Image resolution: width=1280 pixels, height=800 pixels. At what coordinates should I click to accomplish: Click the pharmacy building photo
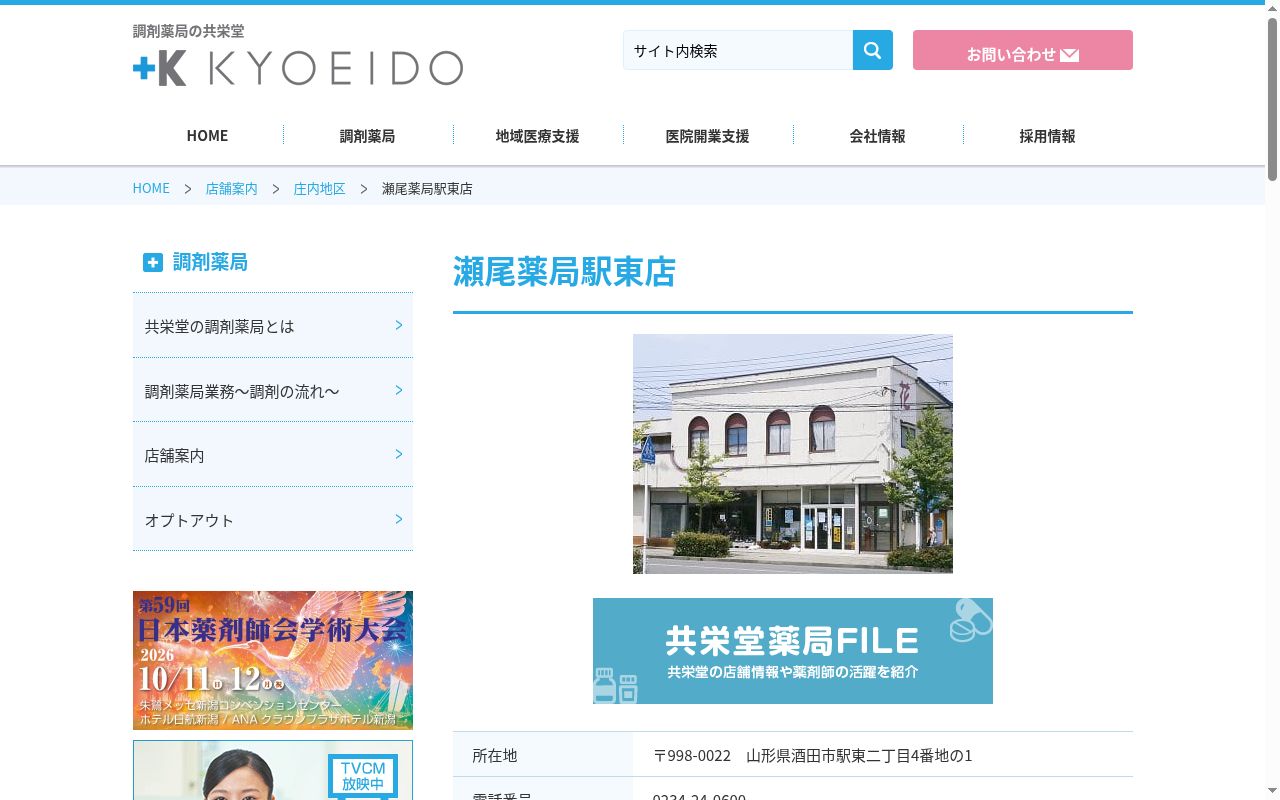tap(793, 454)
